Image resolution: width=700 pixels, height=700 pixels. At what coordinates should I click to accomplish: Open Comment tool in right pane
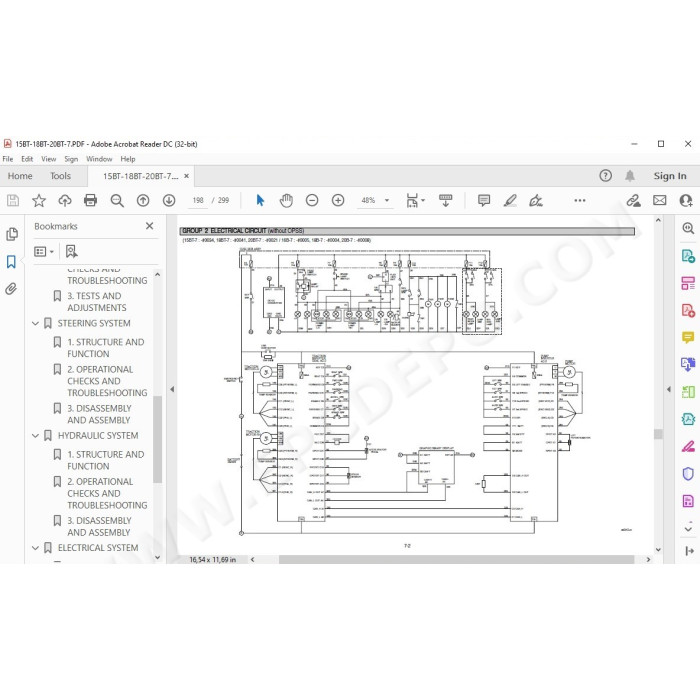(688, 337)
